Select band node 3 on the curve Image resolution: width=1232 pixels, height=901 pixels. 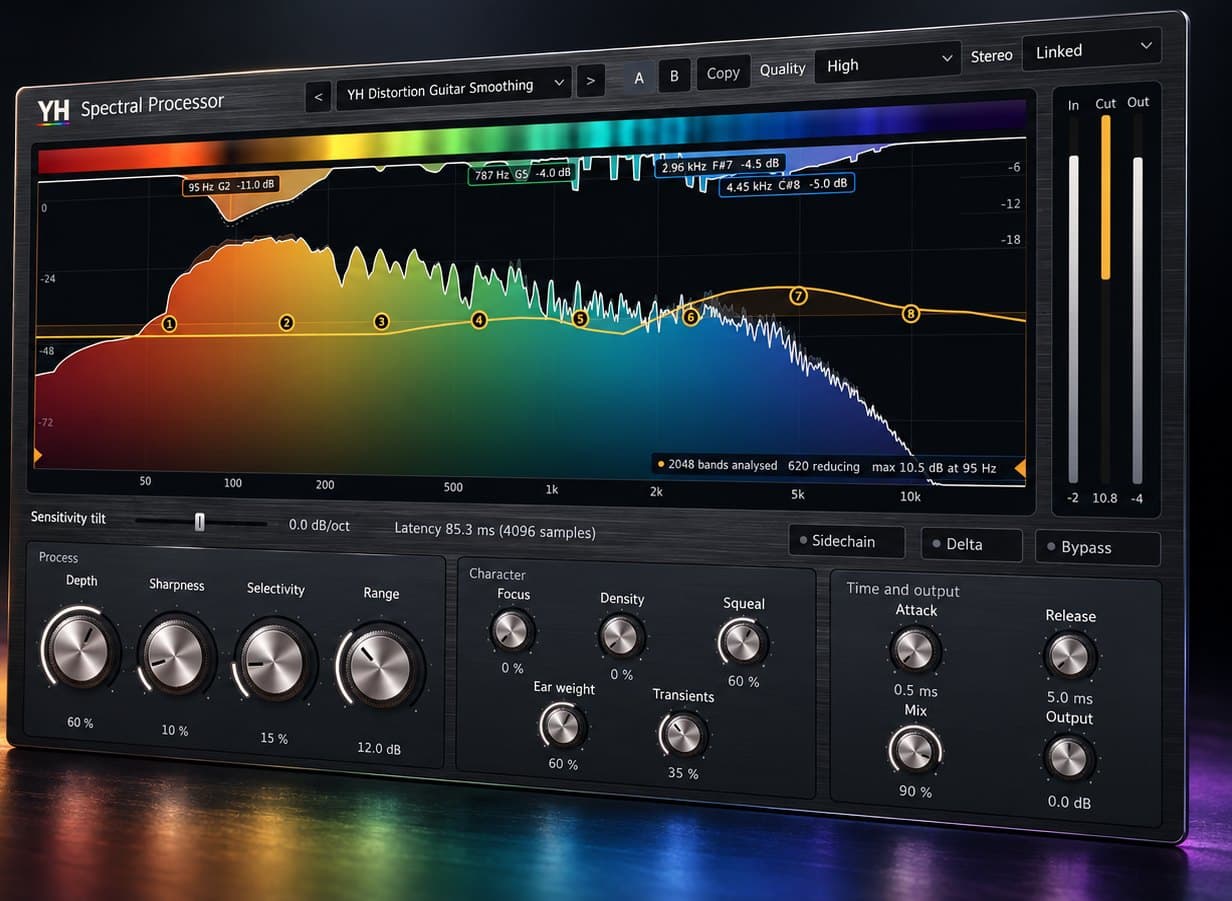pyautogui.click(x=381, y=322)
